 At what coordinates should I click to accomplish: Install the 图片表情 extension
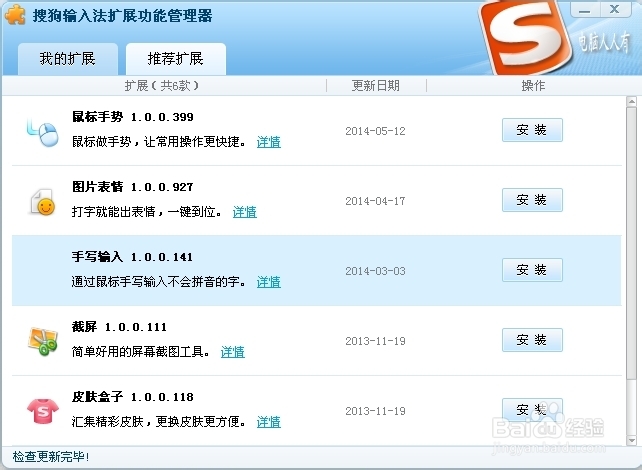click(532, 200)
